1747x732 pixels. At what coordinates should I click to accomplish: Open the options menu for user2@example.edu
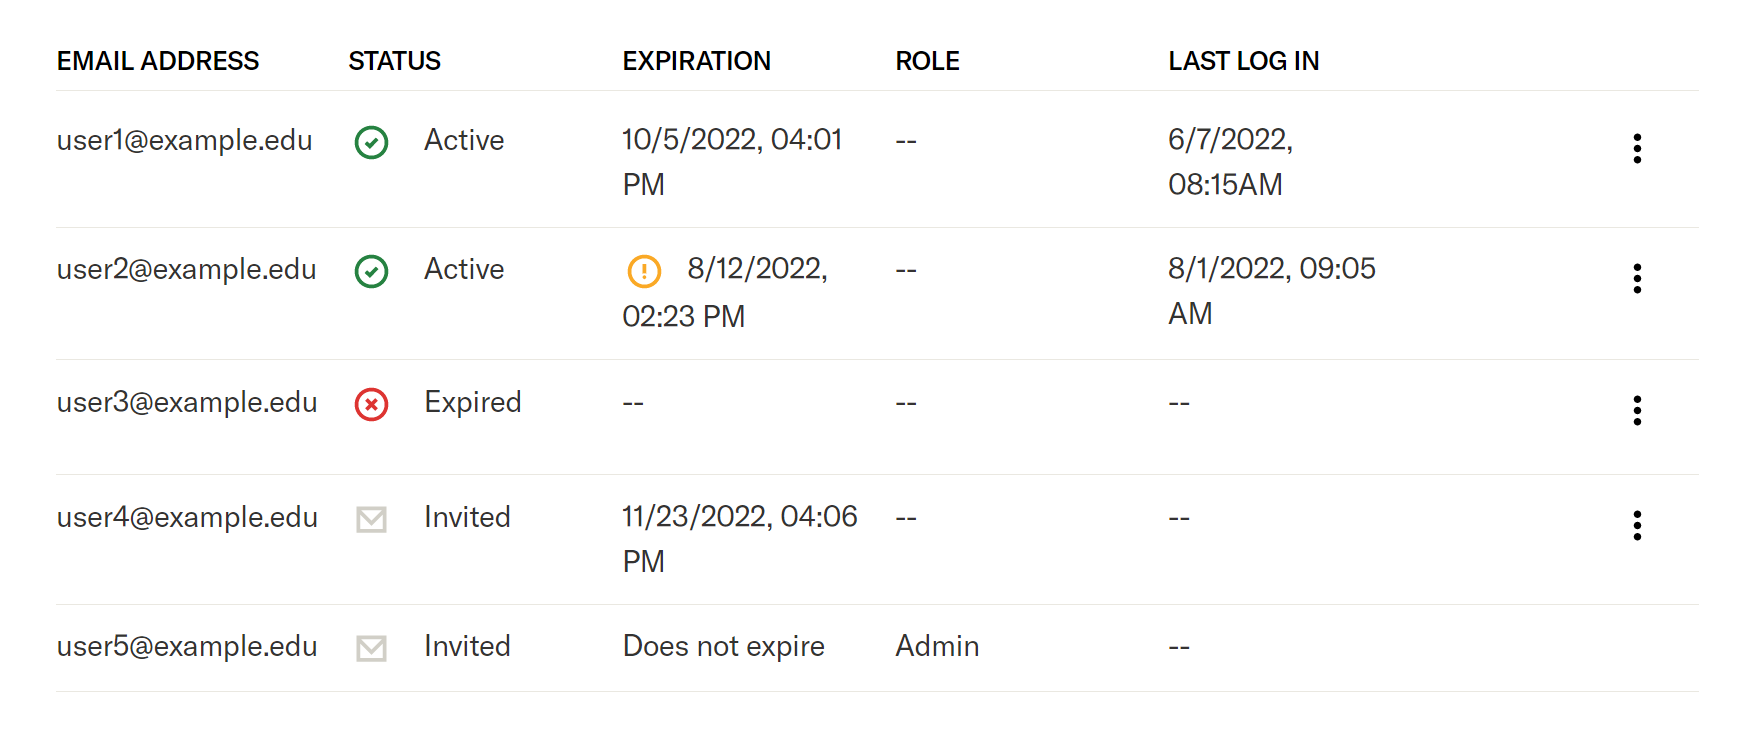(x=1637, y=278)
